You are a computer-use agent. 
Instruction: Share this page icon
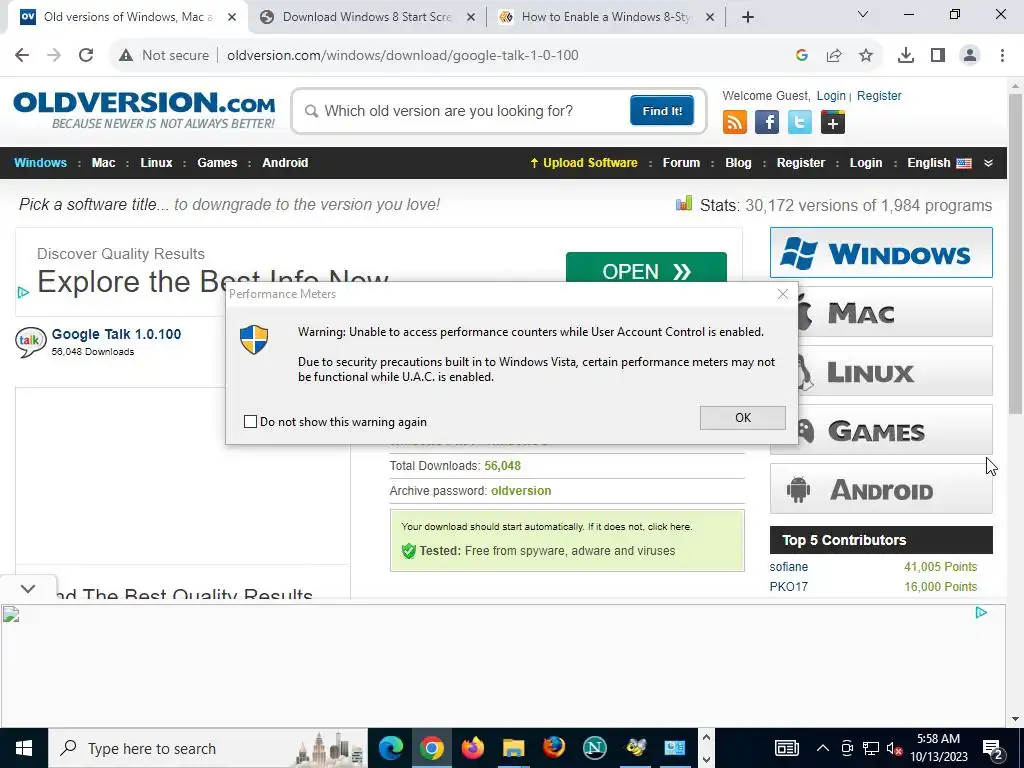pyautogui.click(x=834, y=56)
